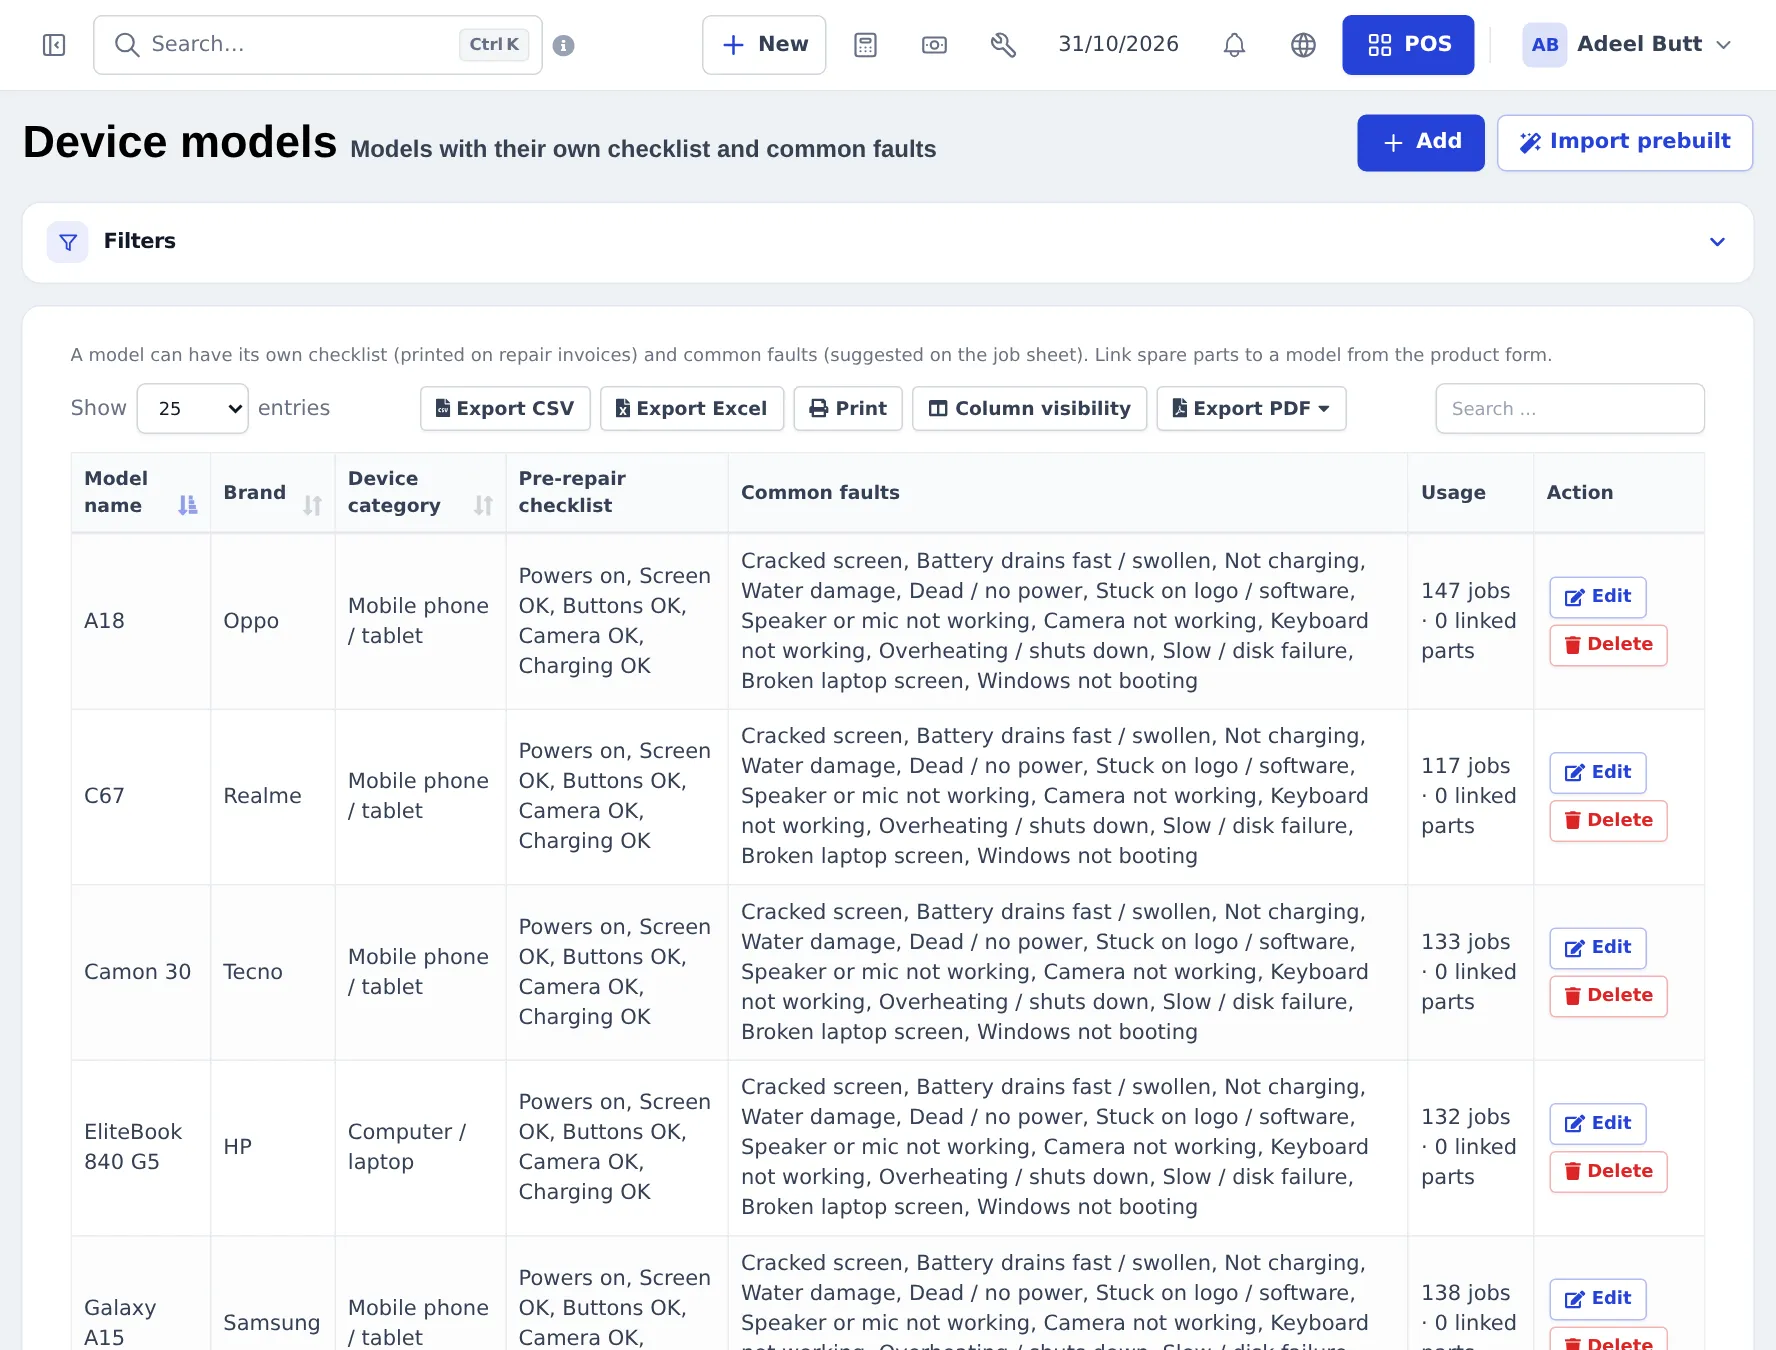
Task: Open the wrench tools icon
Action: (x=1004, y=45)
